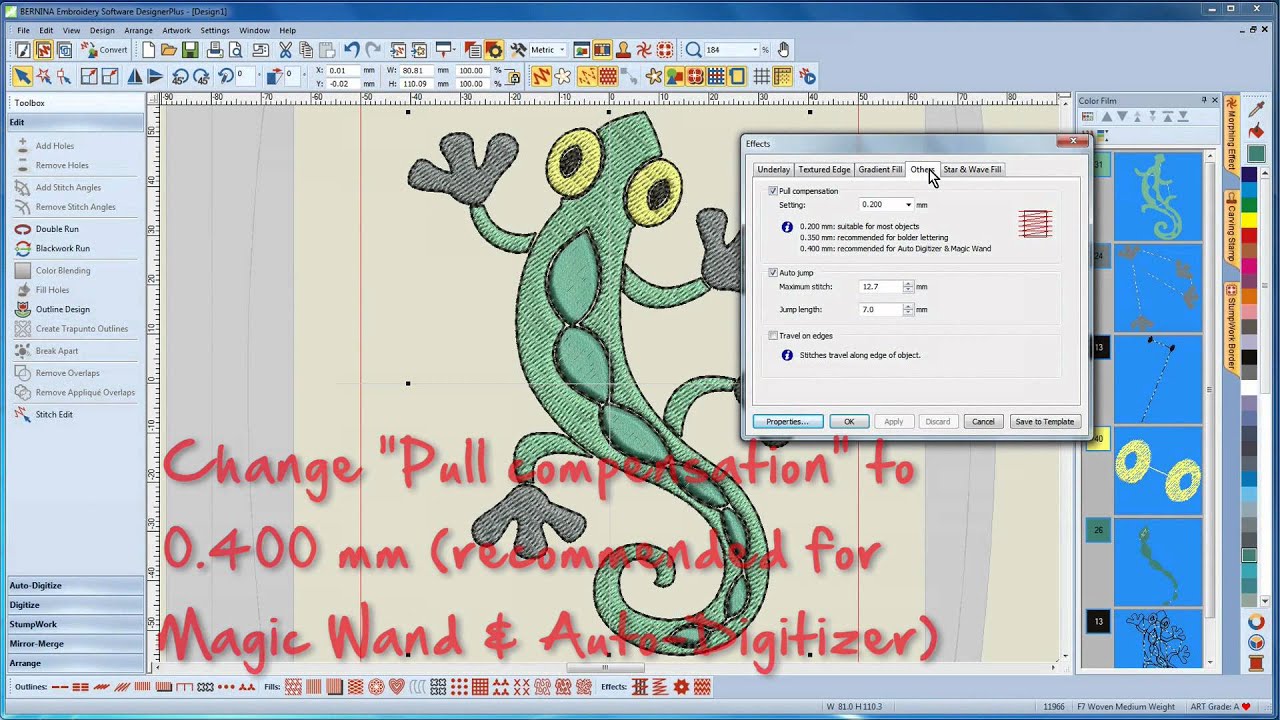Image resolution: width=1280 pixels, height=720 pixels.
Task: Click the Stitch Edit tool
Action: point(54,414)
